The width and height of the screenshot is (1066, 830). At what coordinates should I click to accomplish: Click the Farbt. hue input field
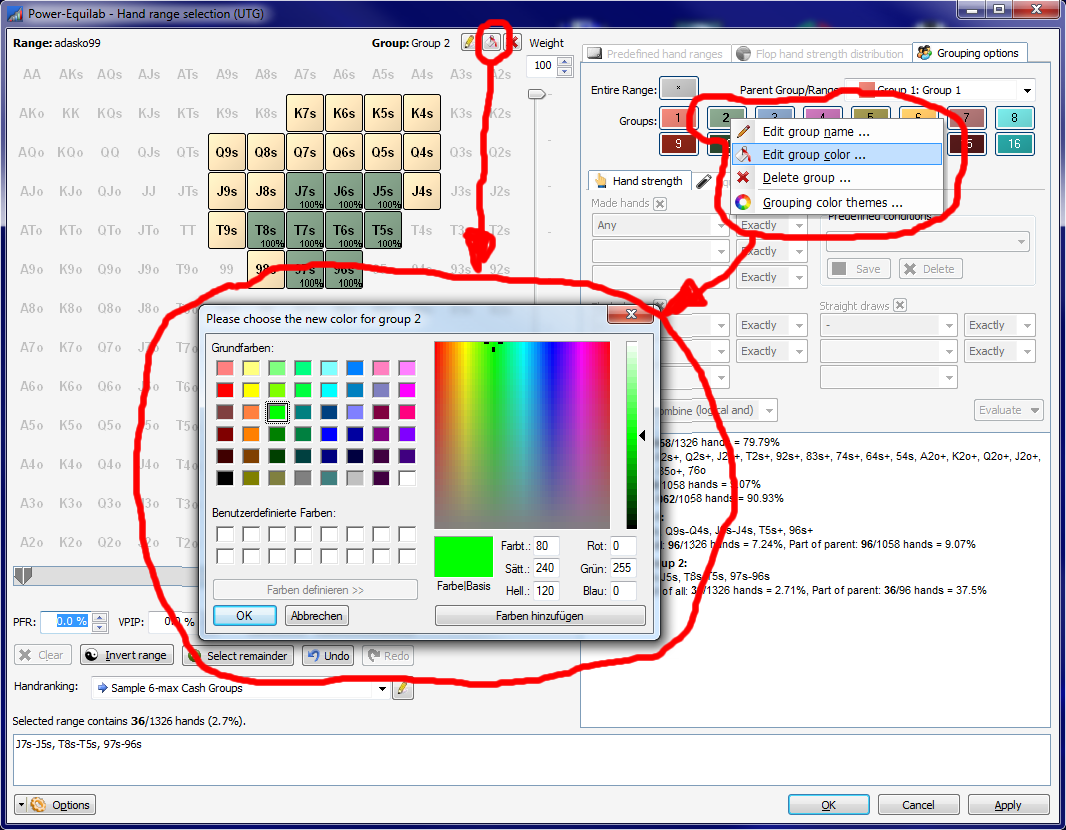[x=546, y=546]
